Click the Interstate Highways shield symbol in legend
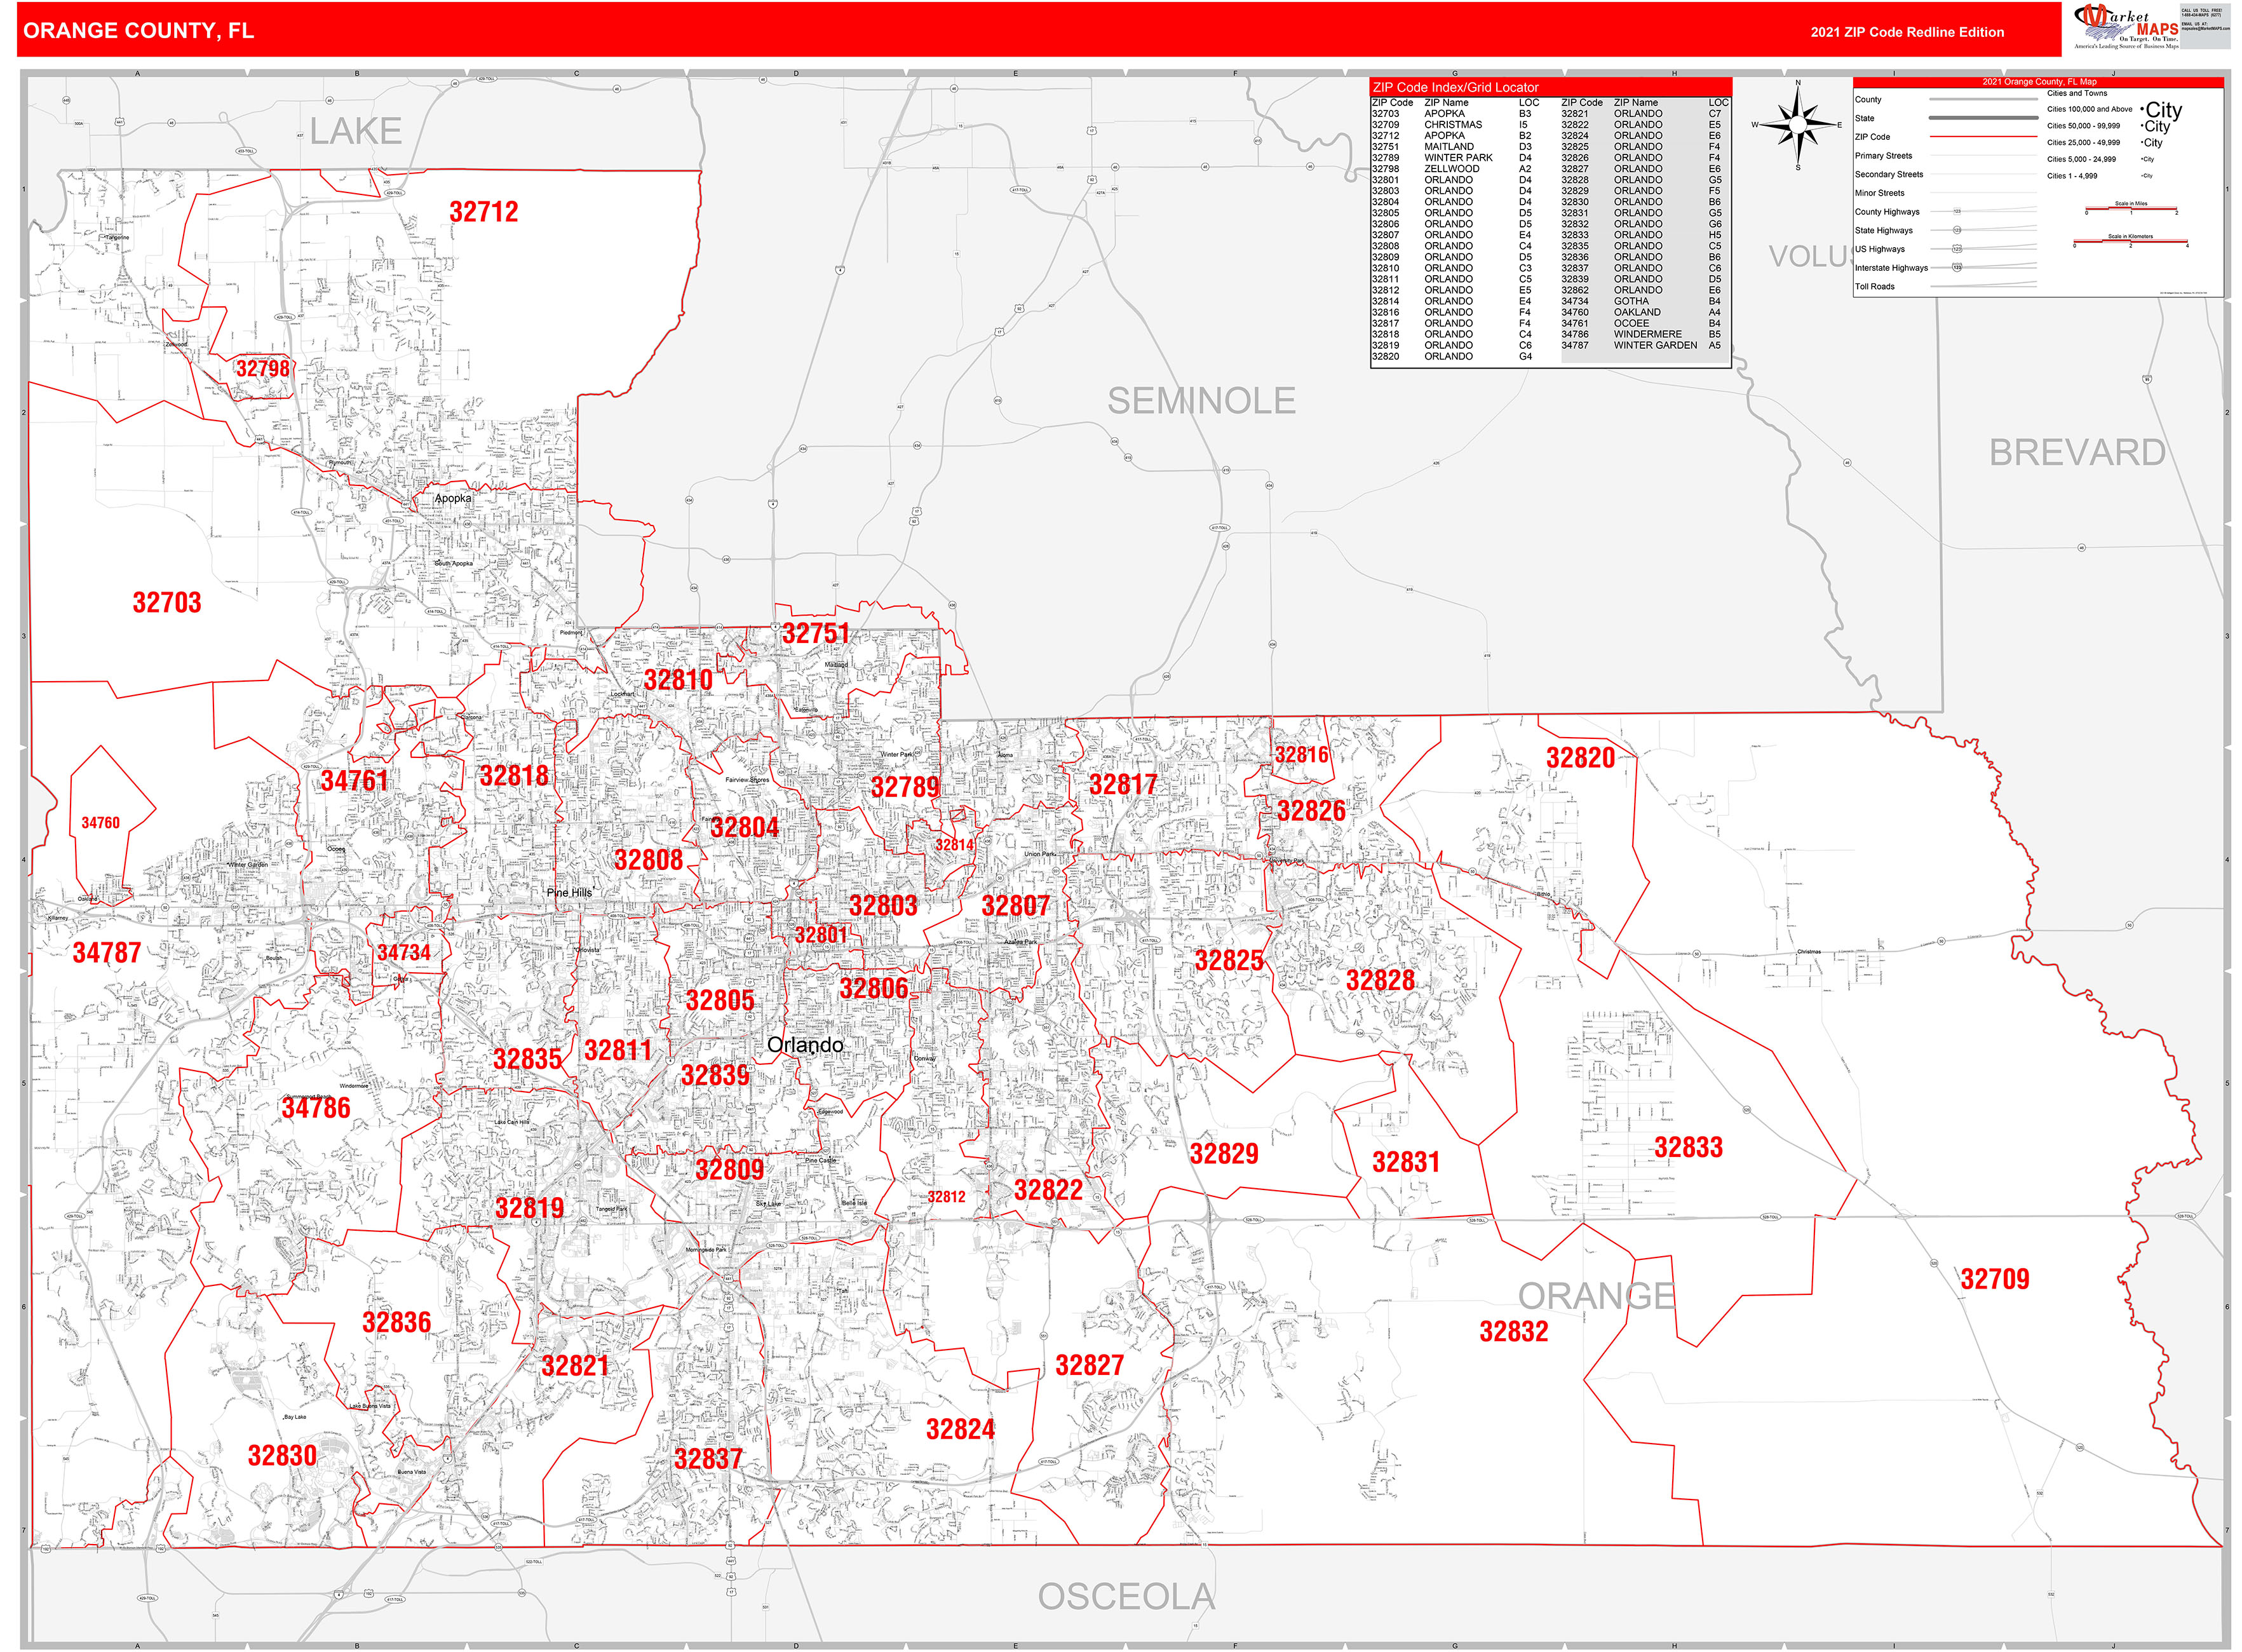The width and height of the screenshot is (2242, 1652). click(1957, 267)
